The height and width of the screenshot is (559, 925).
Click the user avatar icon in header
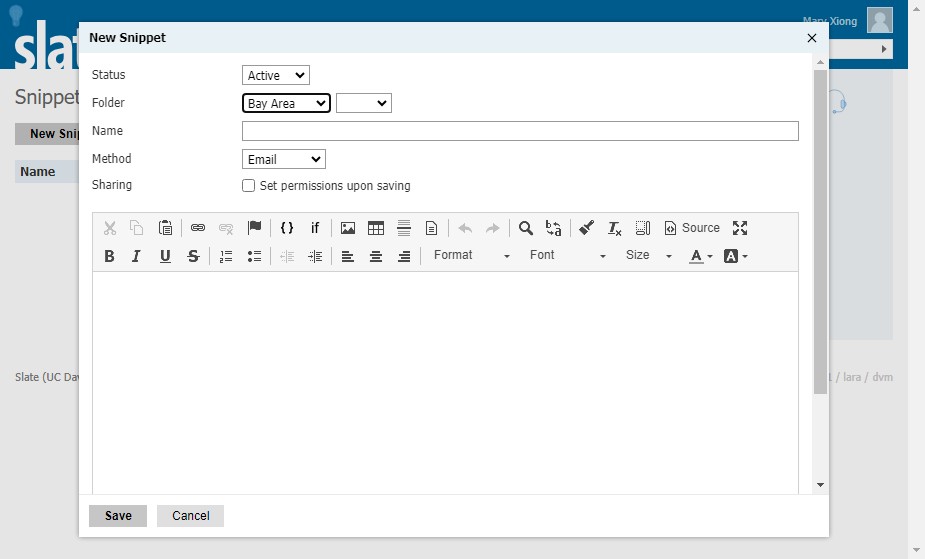pyautogui.click(x=880, y=20)
